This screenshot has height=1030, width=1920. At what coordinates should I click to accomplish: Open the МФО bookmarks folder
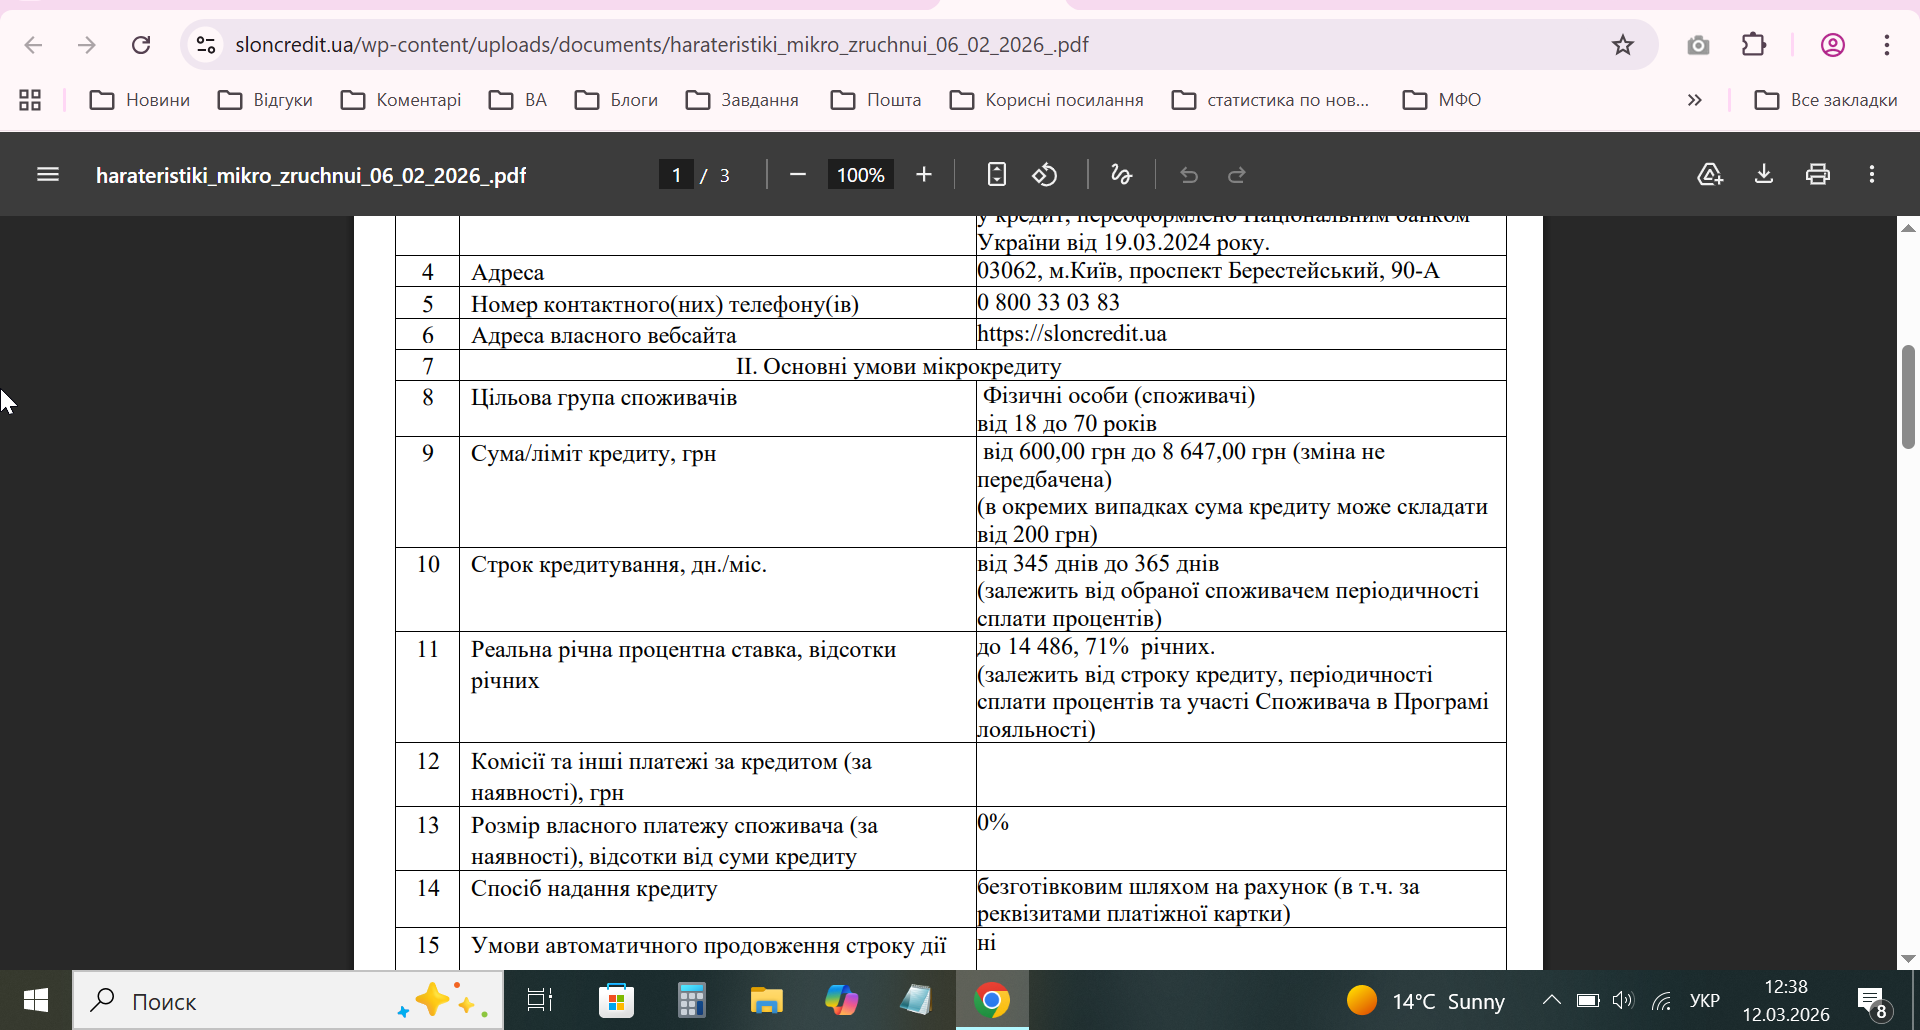coord(1442,100)
